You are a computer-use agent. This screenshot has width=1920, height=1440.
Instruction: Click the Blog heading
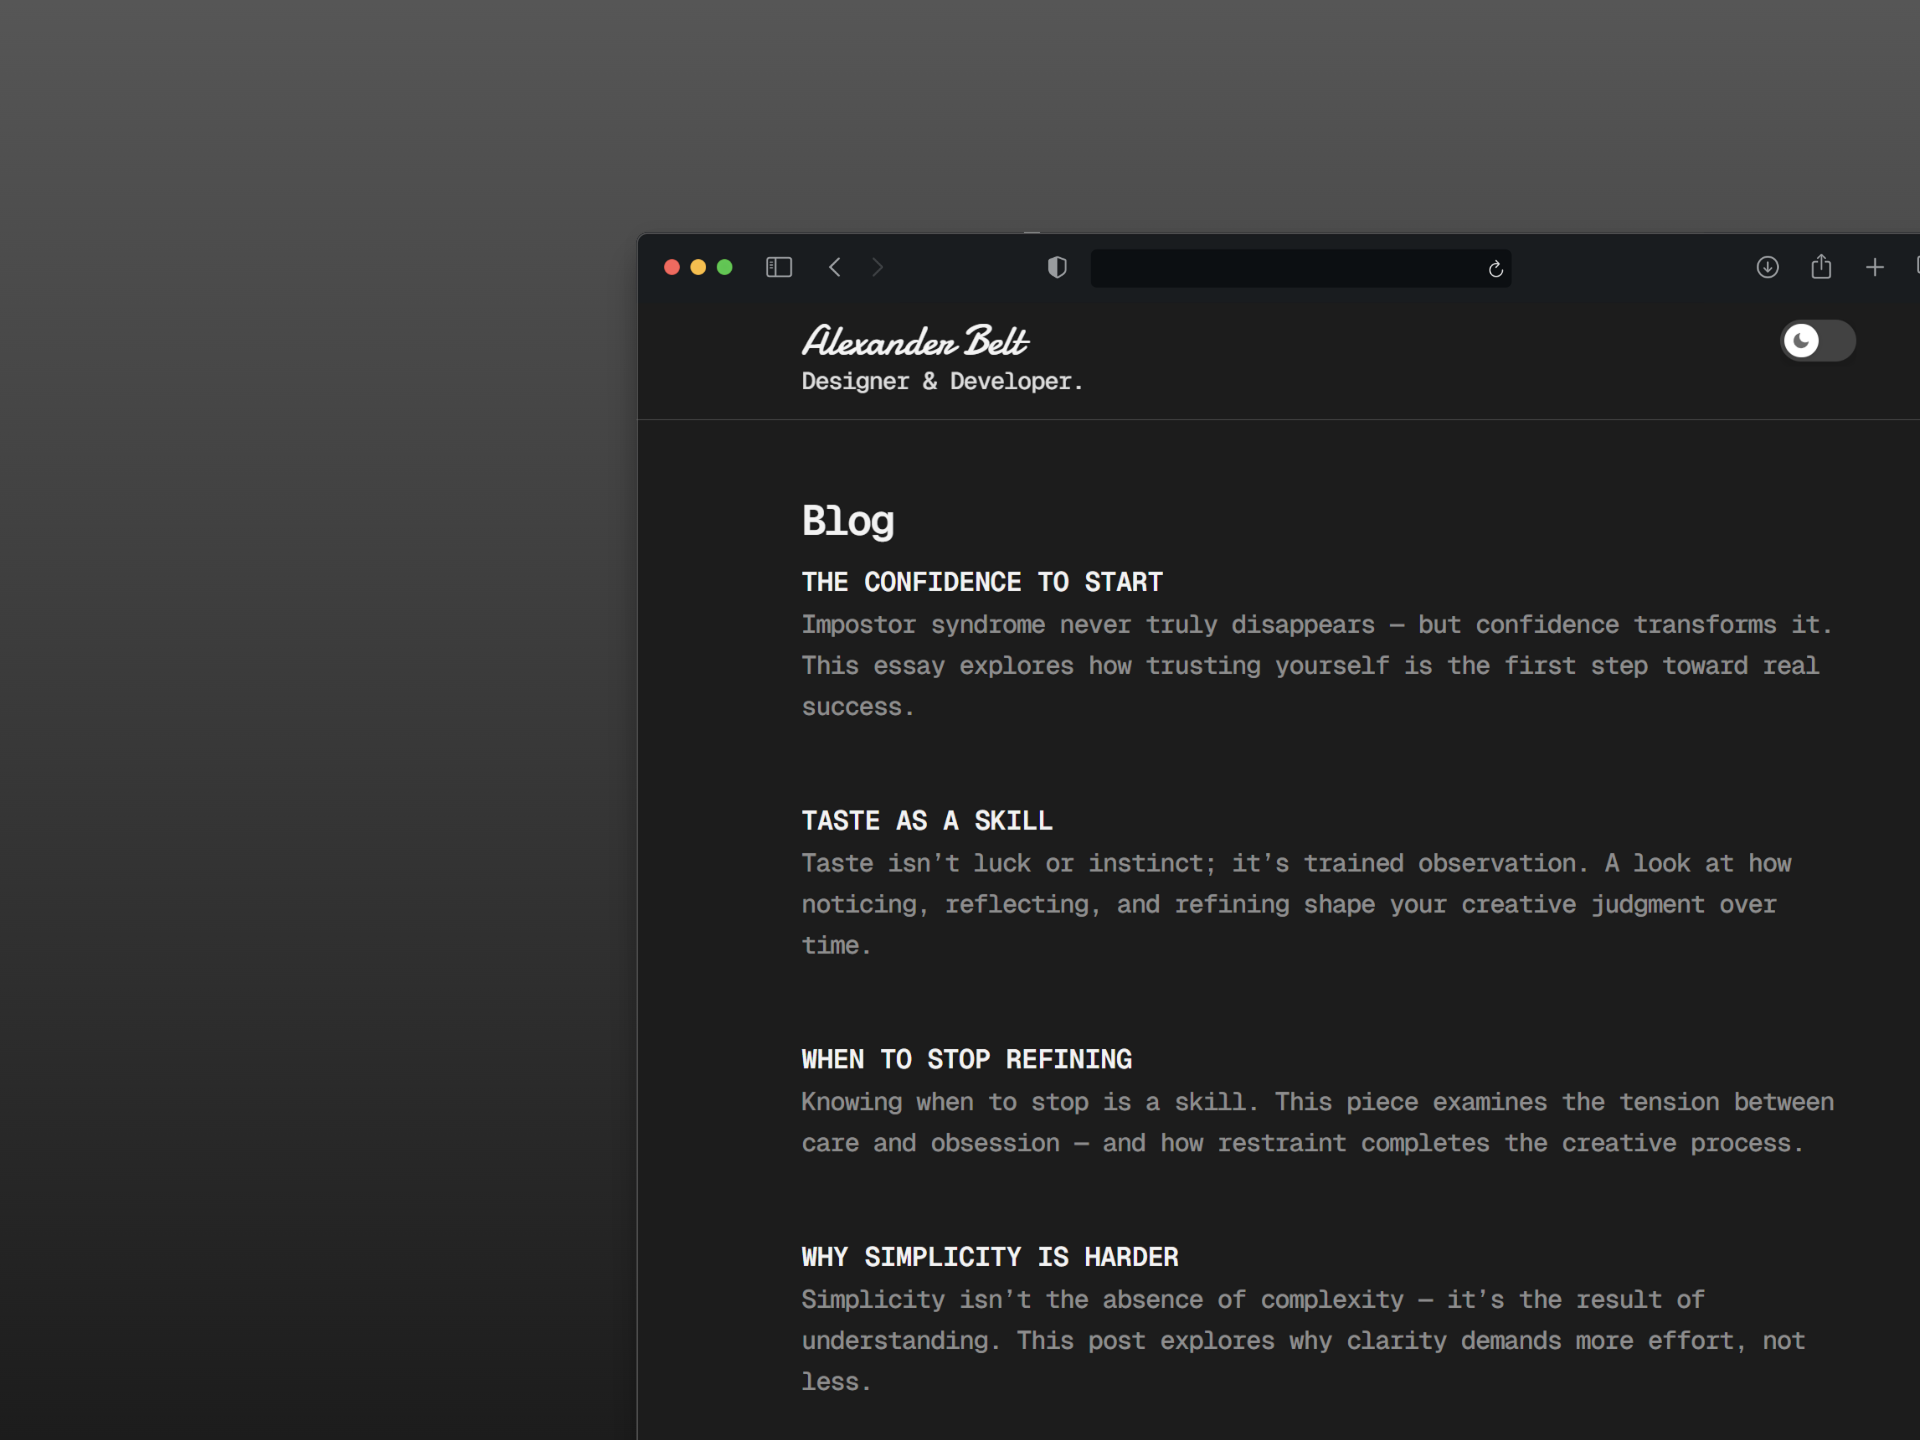847,521
